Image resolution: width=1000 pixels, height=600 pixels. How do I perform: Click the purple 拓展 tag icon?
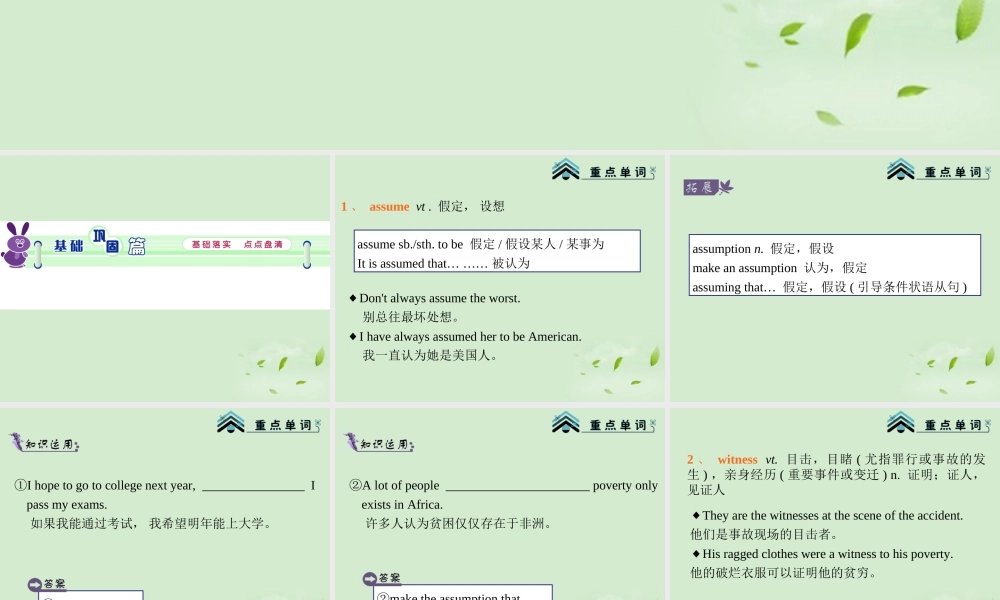pos(708,187)
